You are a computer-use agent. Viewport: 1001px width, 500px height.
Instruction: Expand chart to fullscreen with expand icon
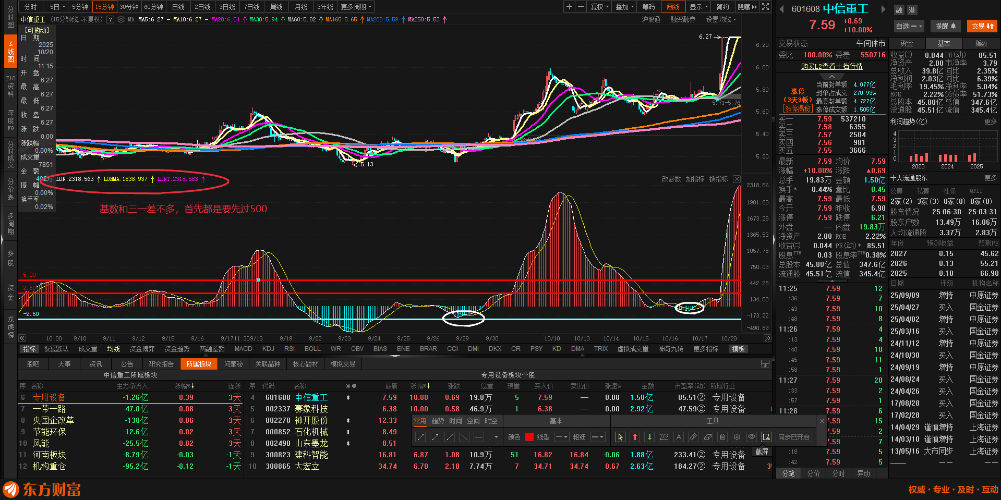click(766, 7)
